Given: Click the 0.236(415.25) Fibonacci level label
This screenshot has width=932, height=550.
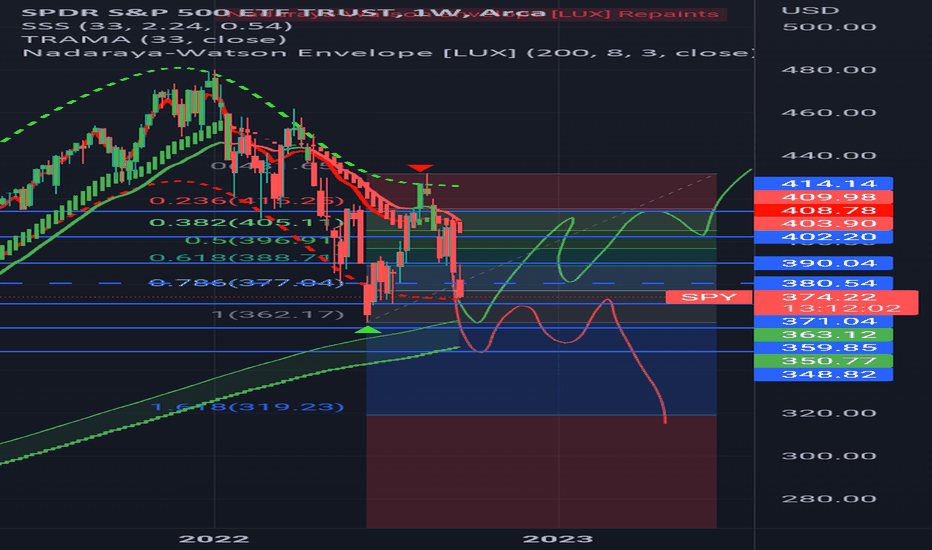Looking at the screenshot, I should 246,201.
